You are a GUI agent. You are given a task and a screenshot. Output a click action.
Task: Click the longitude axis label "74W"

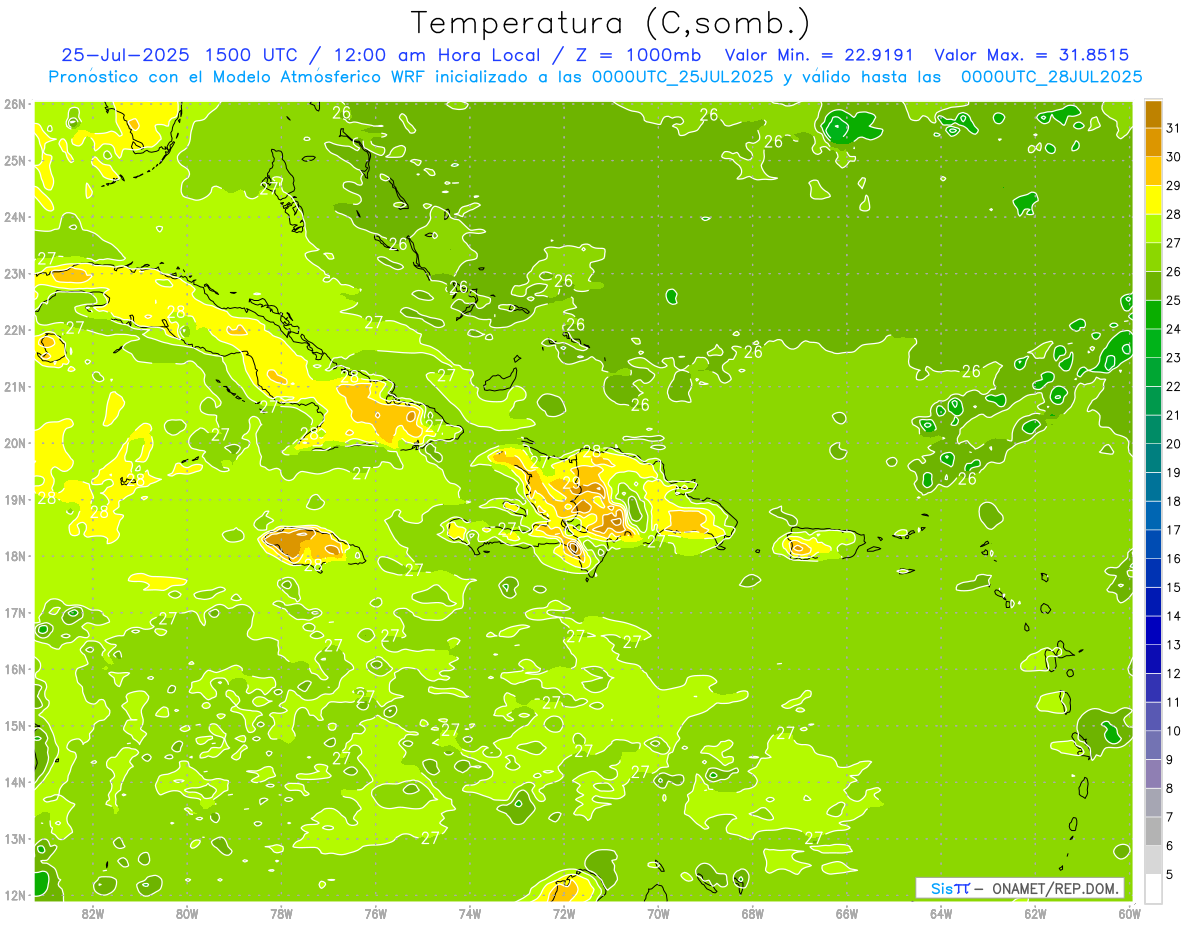coord(470,913)
